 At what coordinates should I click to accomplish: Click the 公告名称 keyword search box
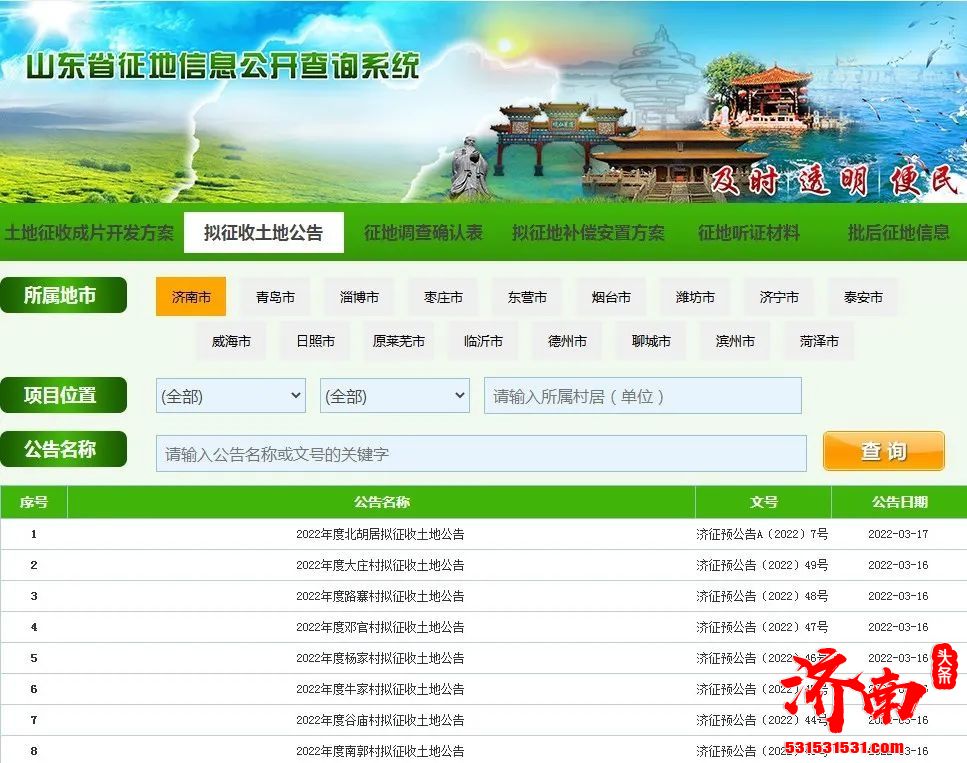click(481, 452)
